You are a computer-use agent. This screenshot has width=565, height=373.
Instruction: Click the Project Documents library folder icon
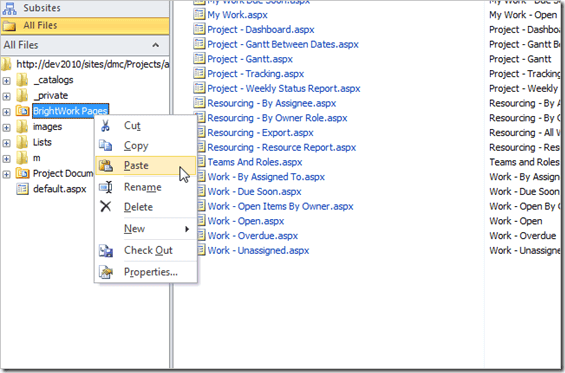coord(22,173)
